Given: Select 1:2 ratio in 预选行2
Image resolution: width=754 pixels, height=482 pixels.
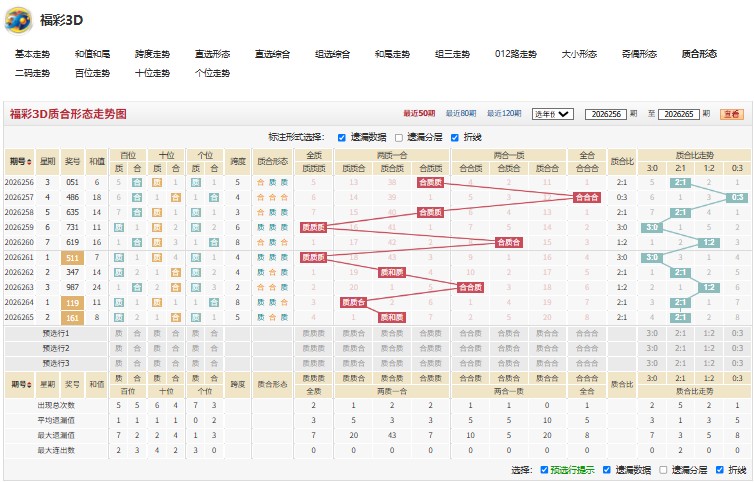Looking at the screenshot, I should coord(709,348).
